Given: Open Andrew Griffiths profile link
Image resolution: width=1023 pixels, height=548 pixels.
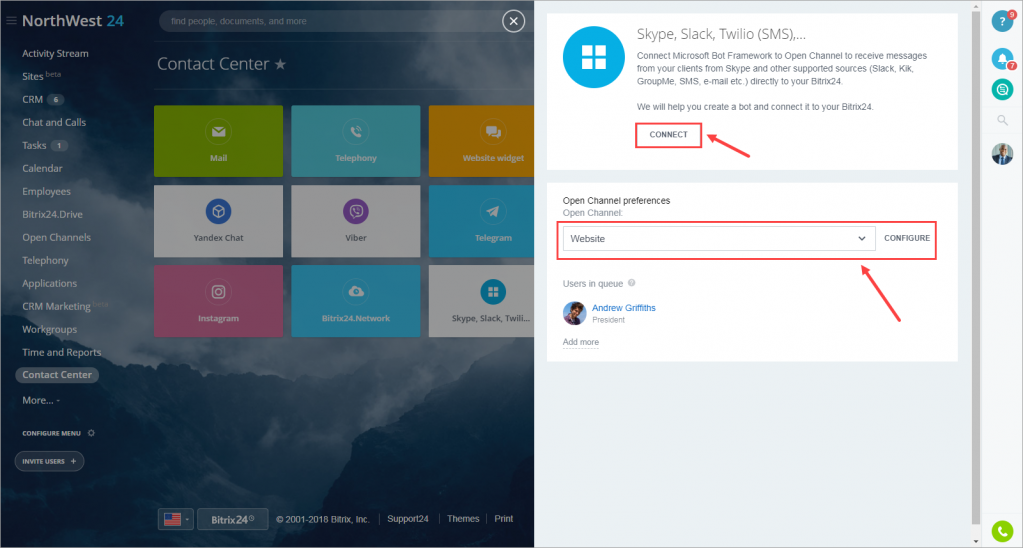Looking at the screenshot, I should tap(624, 308).
